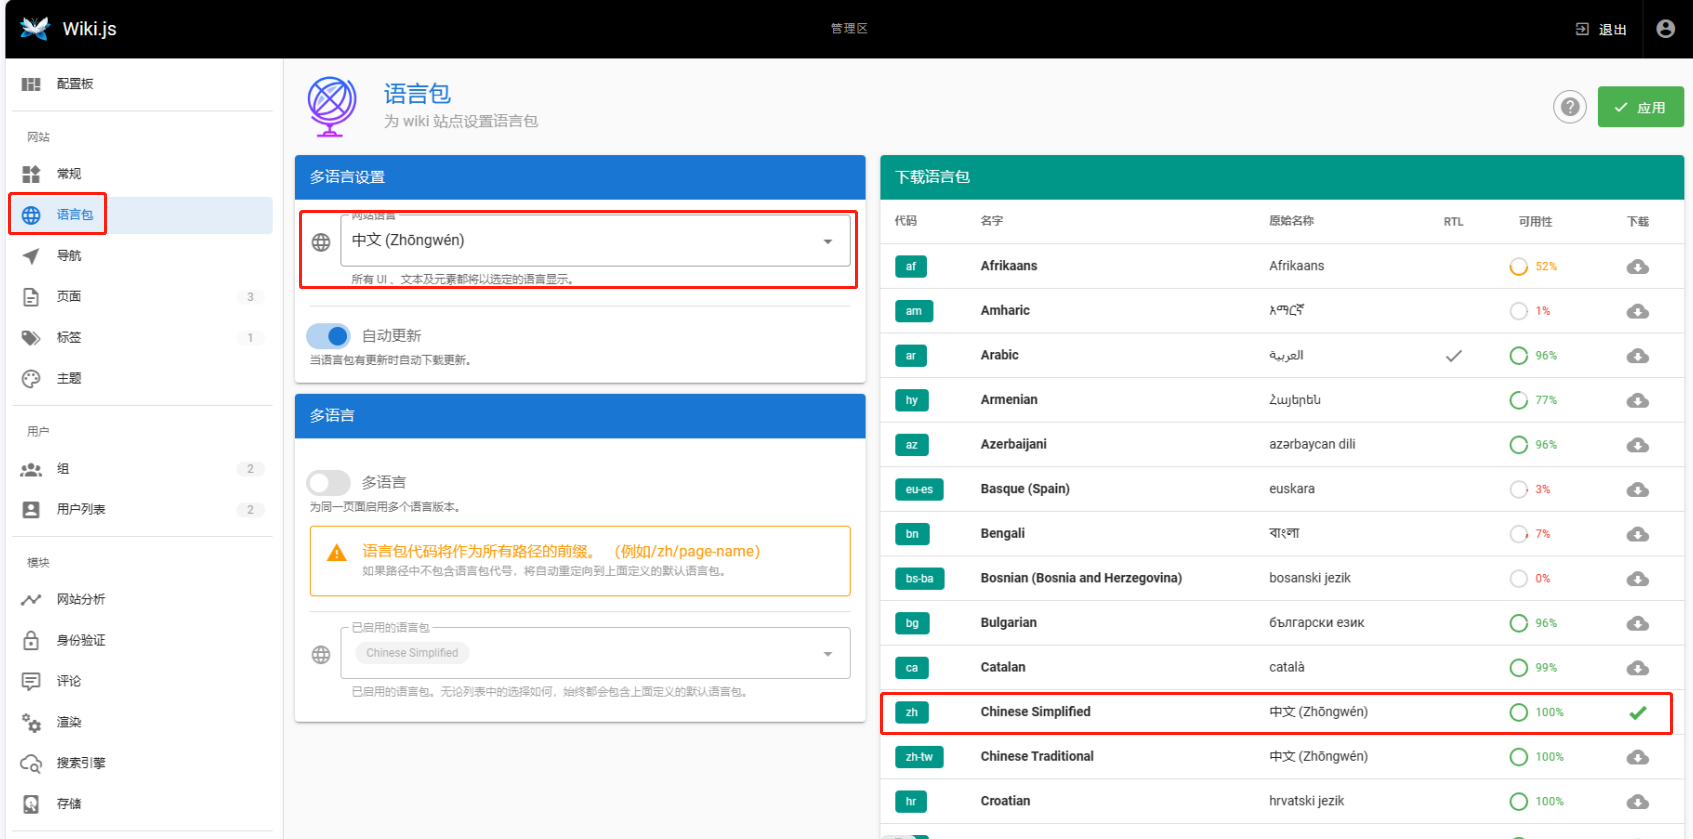Open 身份验证 in the sidebar
1693x839 pixels.
(141, 641)
